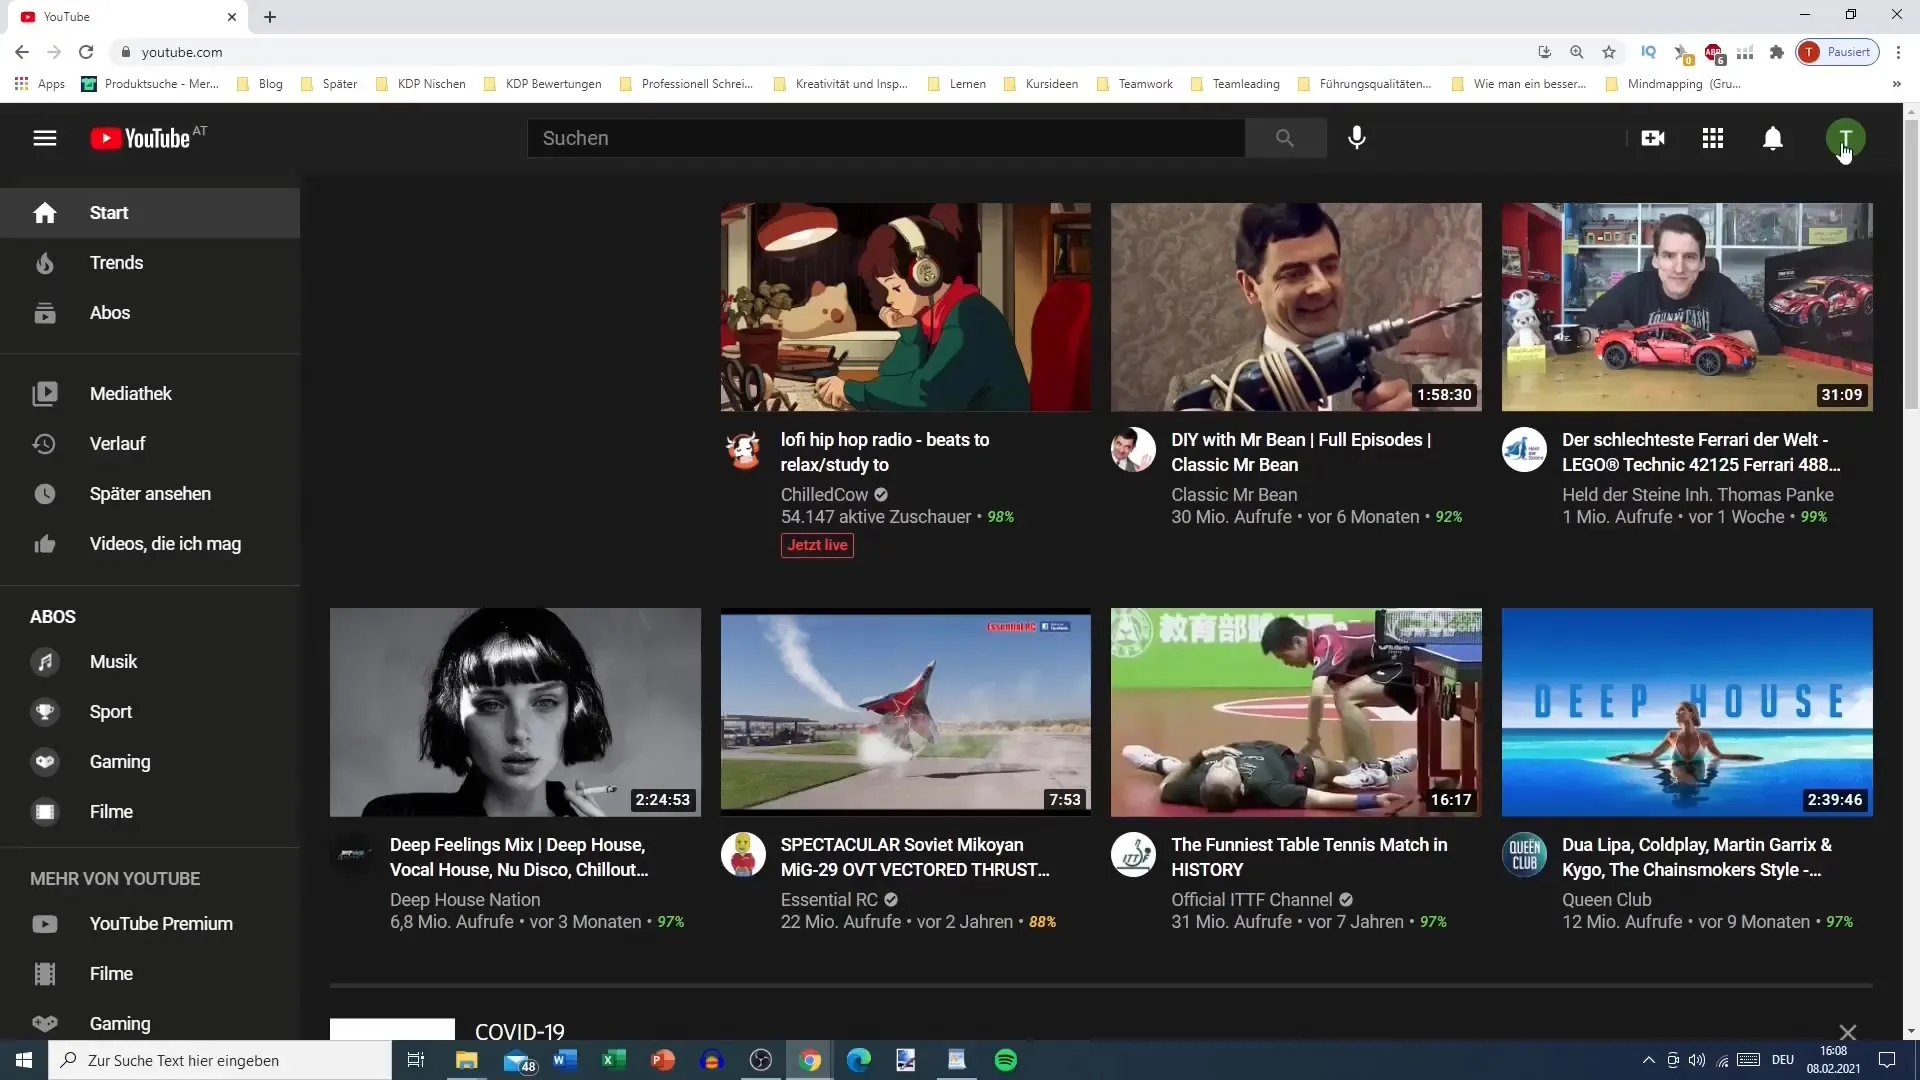
Task: Open Gaming under ABOS
Action: (150, 762)
